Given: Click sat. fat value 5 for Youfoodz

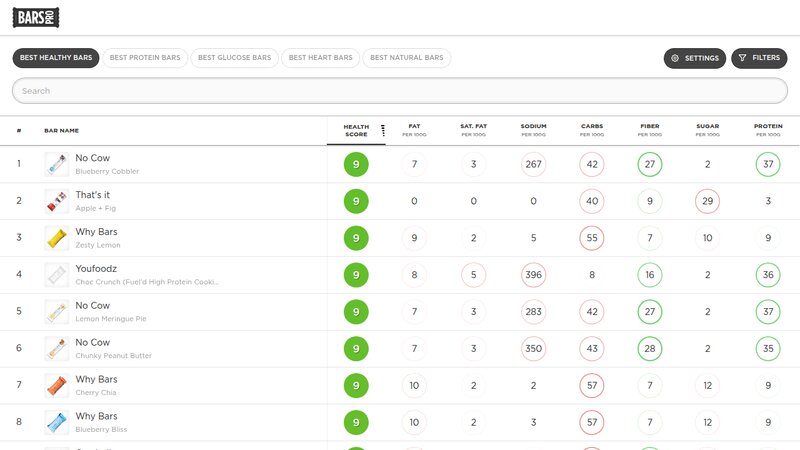Looking at the screenshot, I should pyautogui.click(x=473, y=275).
